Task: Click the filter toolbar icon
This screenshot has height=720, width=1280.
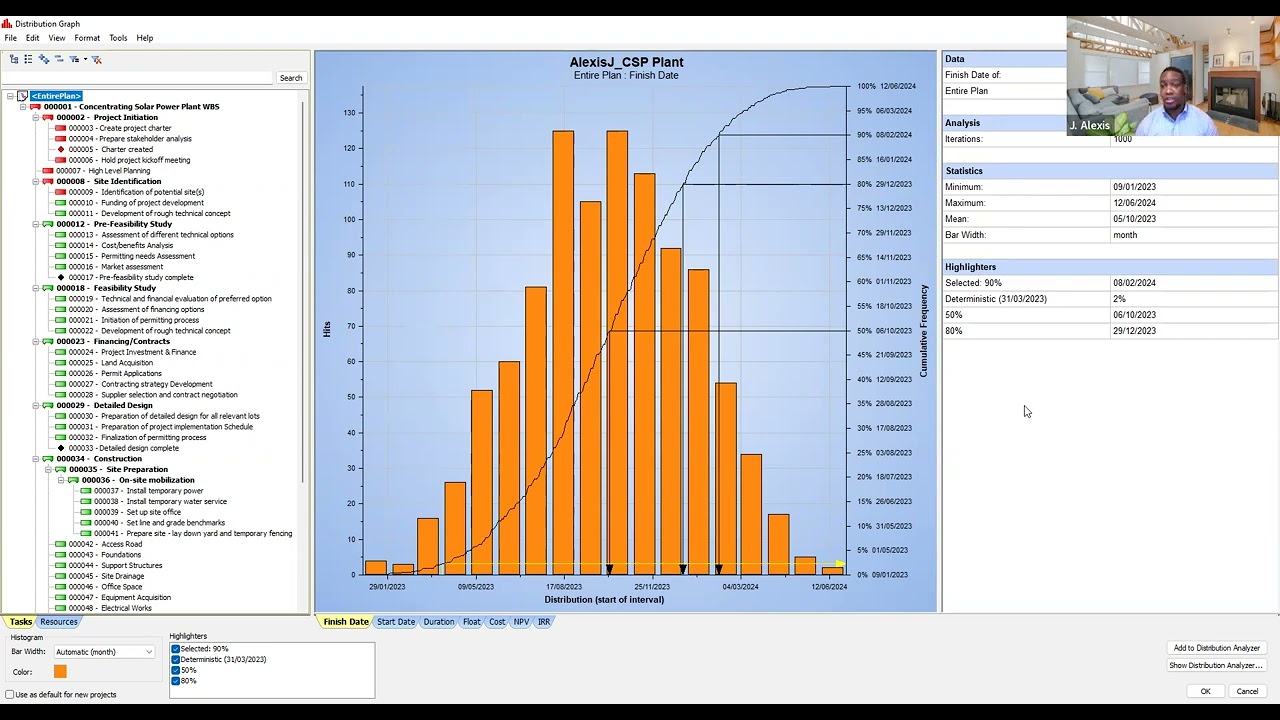Action: click(74, 59)
